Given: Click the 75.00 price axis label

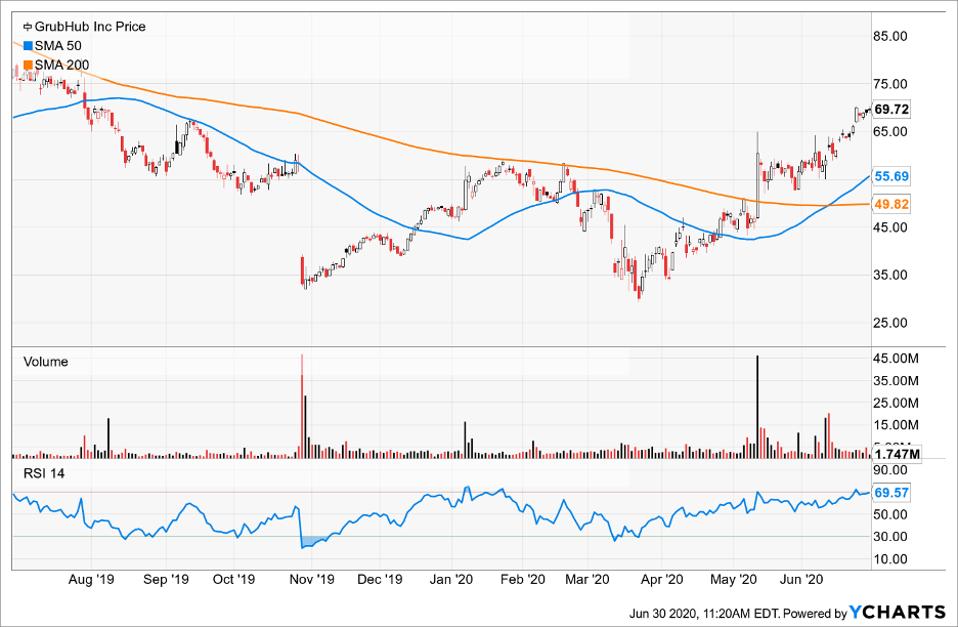Looking at the screenshot, I should [x=890, y=84].
